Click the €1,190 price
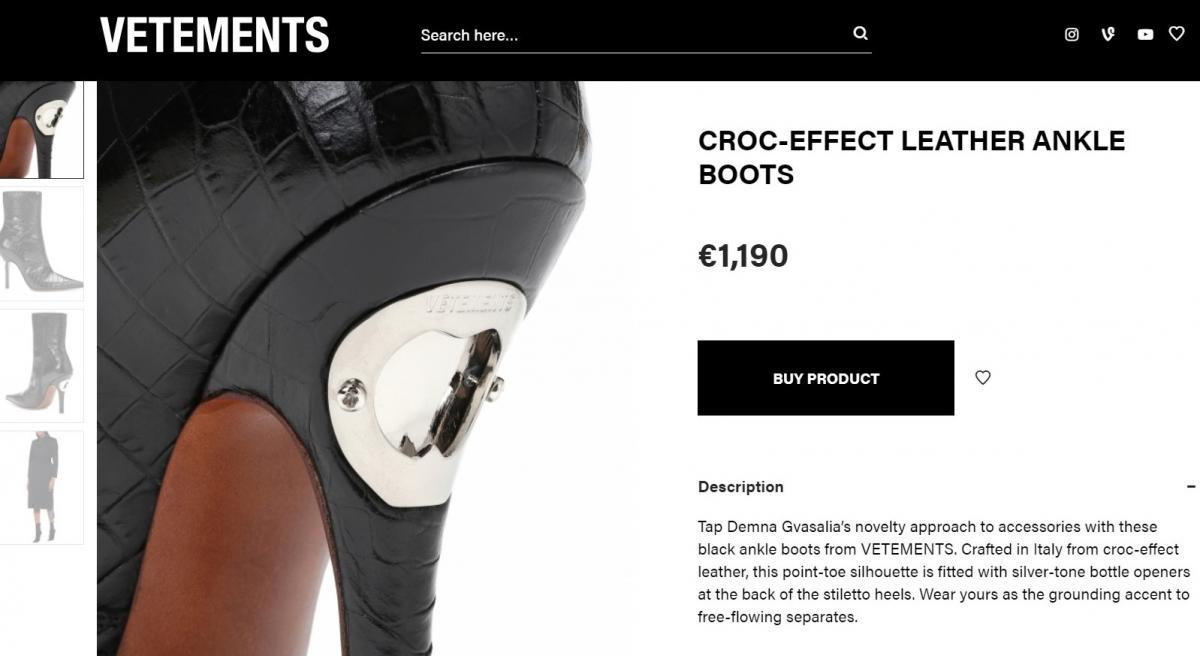1200x656 pixels. click(743, 257)
